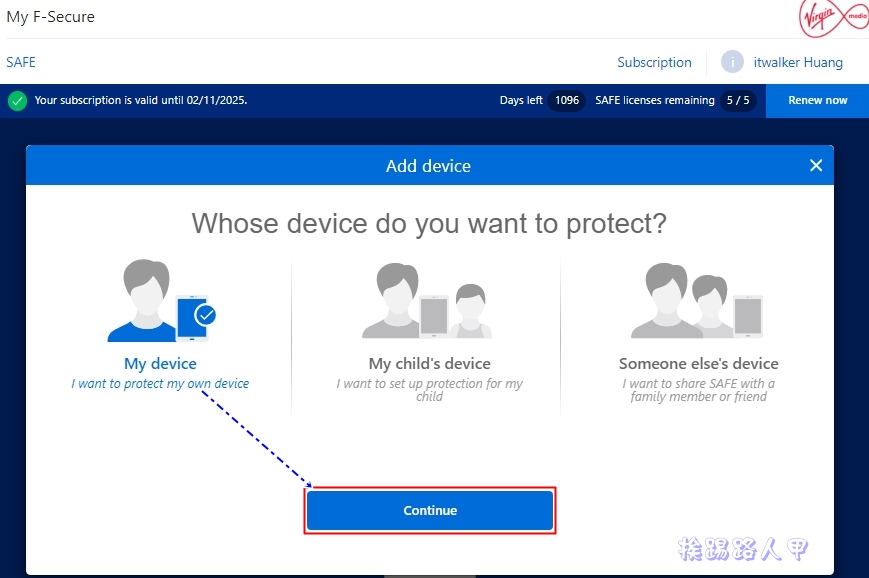Click the green subscription-valid checkmark icon
869x578 pixels.
pyautogui.click(x=18, y=100)
